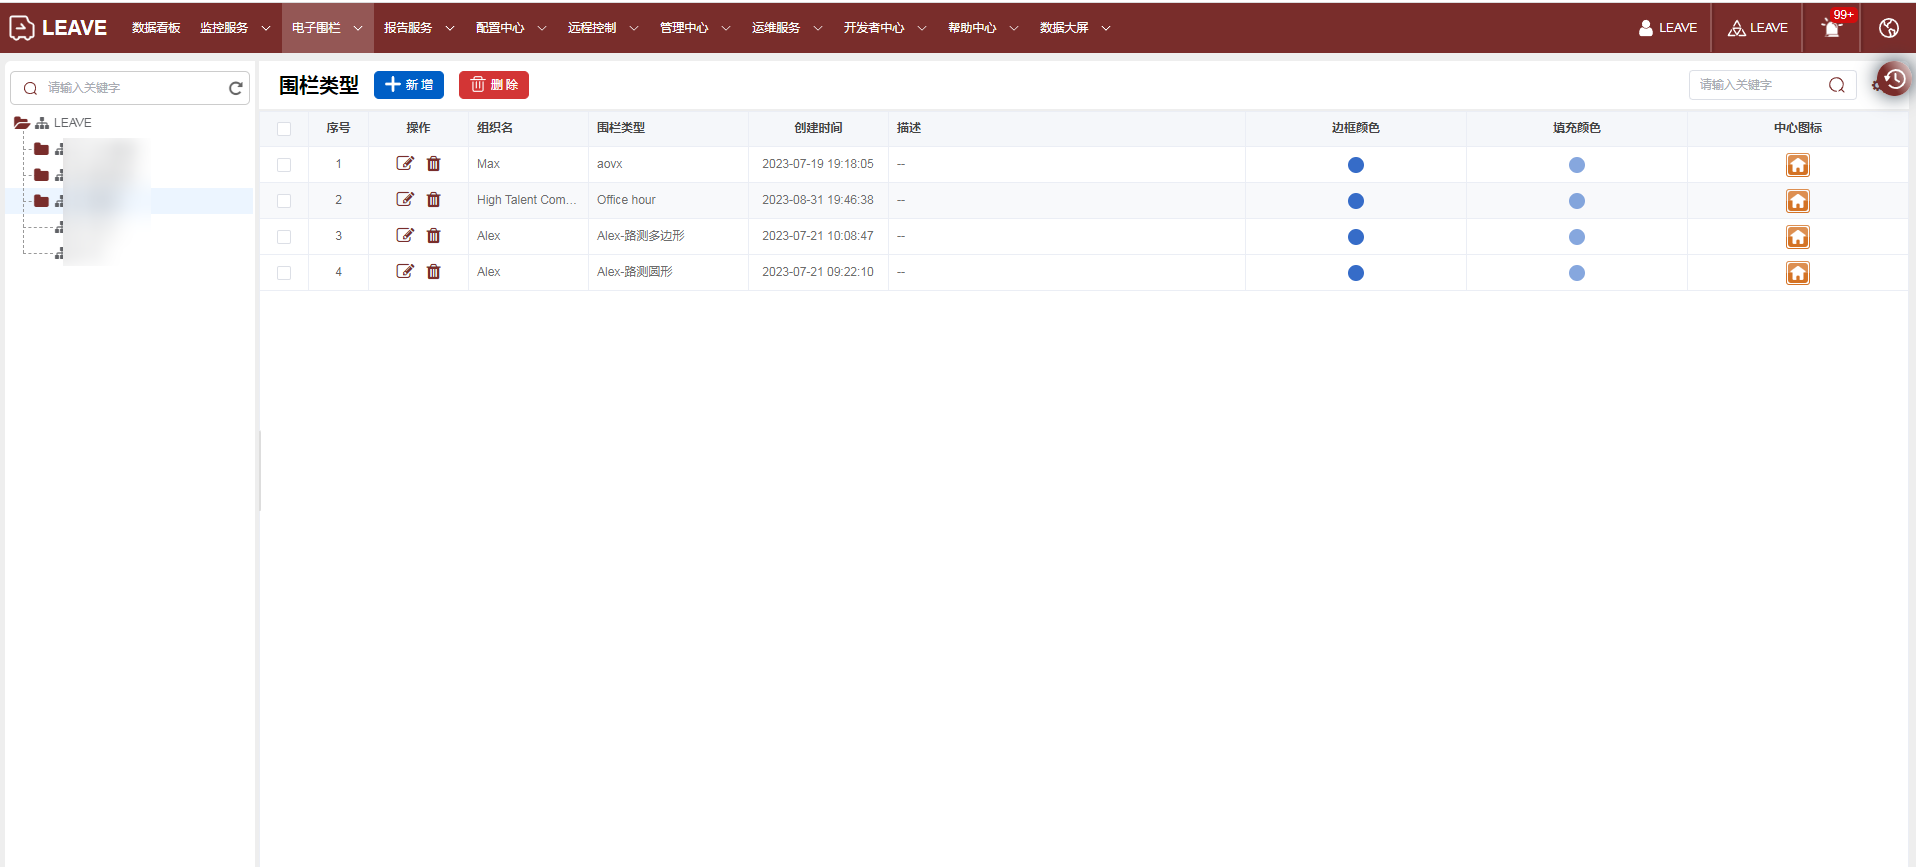Click the red 删除 button
Viewport: 1916px width, 867px height.
click(x=494, y=85)
